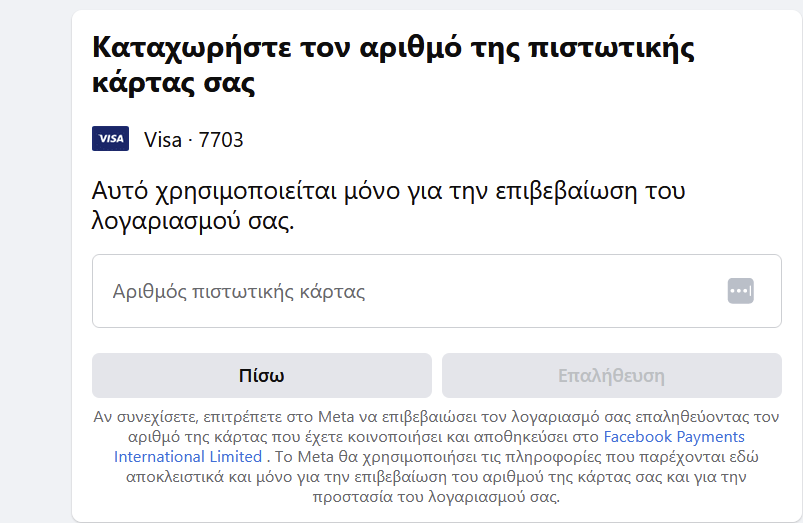Click the last disclaimer line προστασία του λογαριασμού σας
The width and height of the screenshot is (803, 523).
click(436, 496)
